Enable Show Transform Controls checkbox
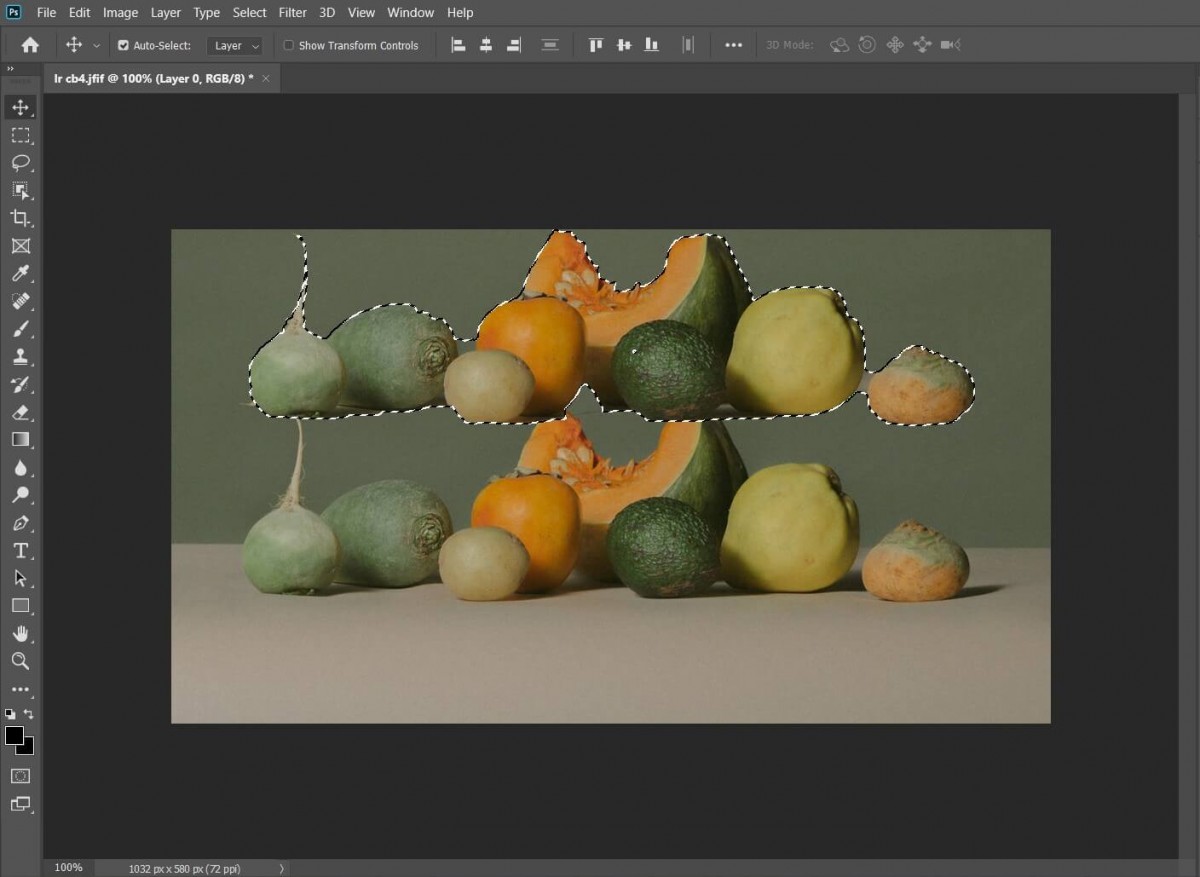Image resolution: width=1200 pixels, height=877 pixels. [289, 45]
